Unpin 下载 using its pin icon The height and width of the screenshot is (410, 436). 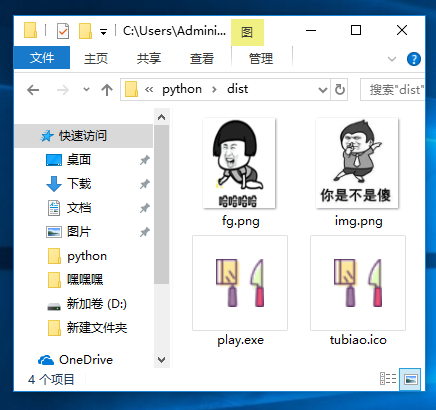click(144, 184)
